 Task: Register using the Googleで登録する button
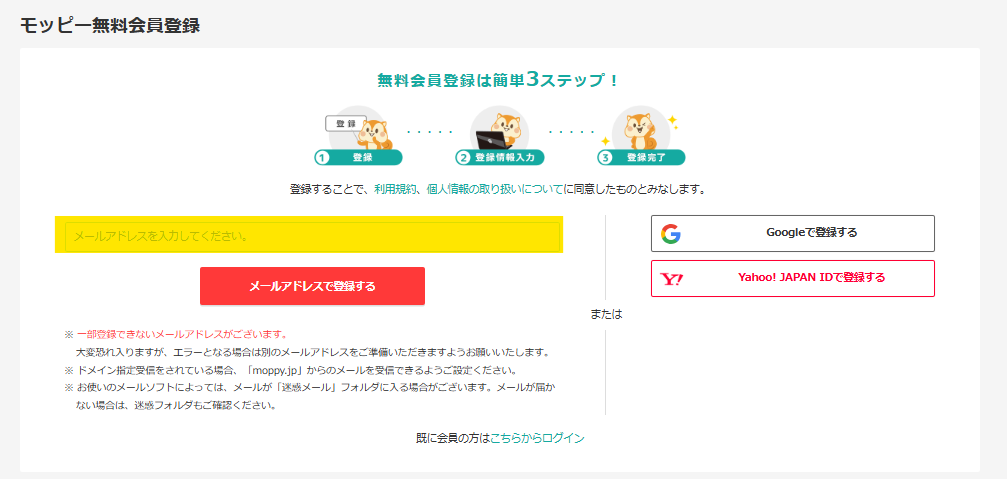(792, 233)
